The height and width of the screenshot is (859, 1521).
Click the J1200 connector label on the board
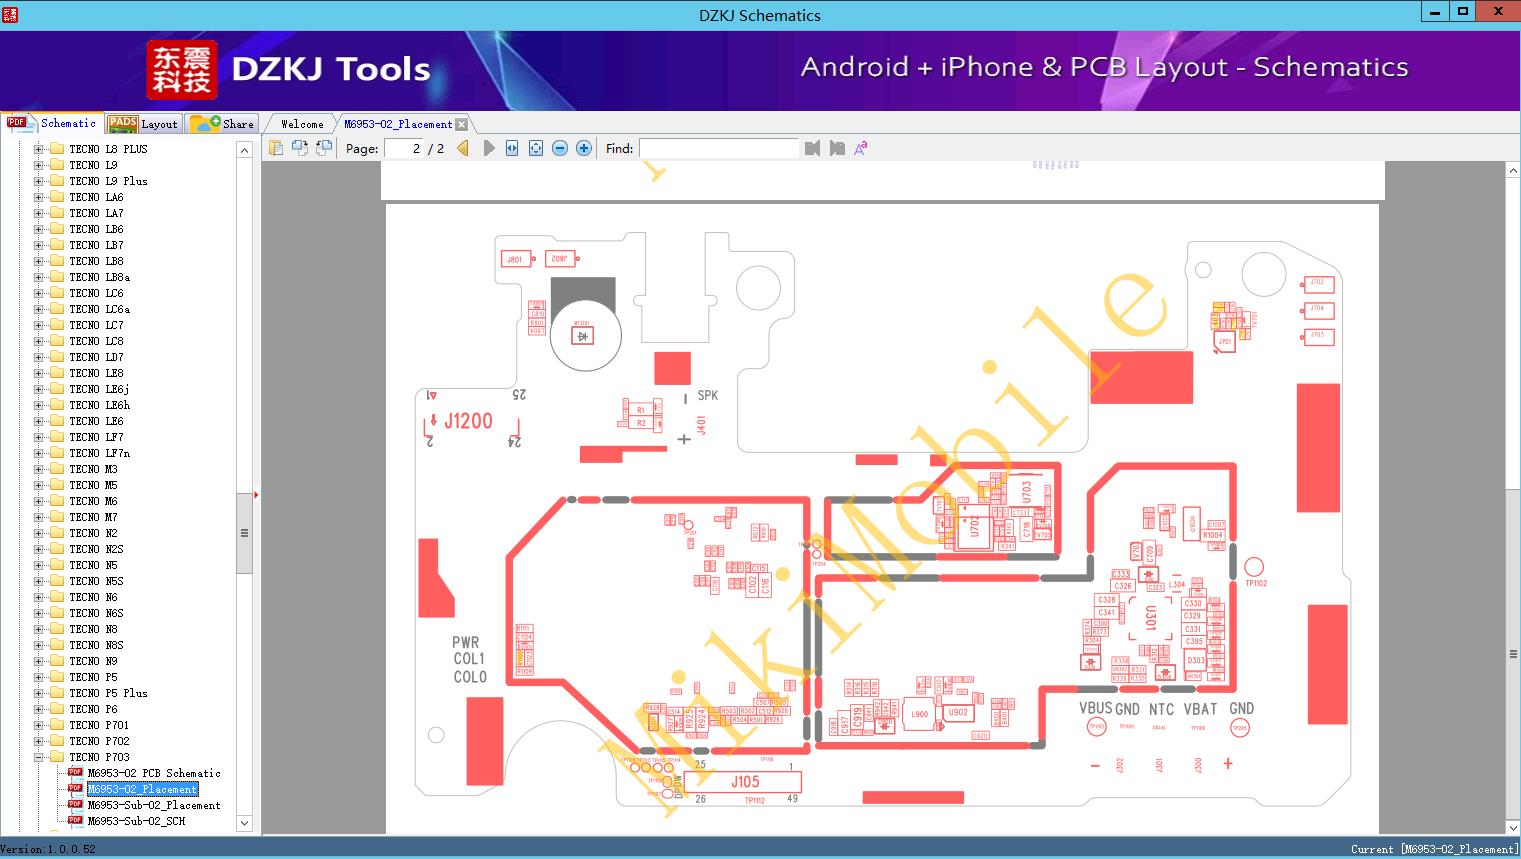click(468, 421)
